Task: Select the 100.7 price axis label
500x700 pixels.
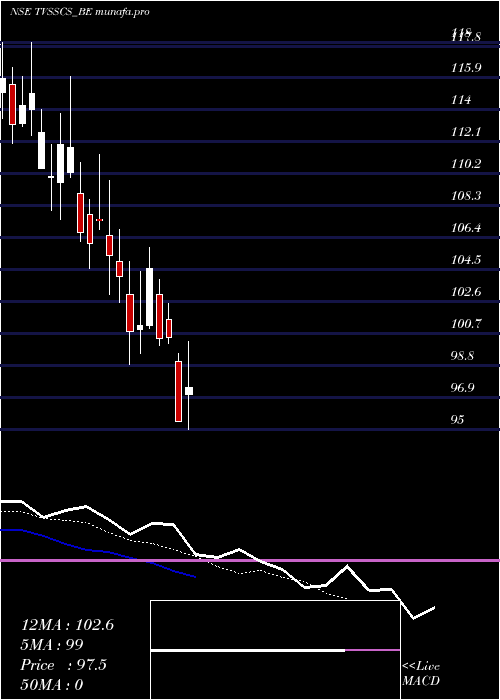Action: (x=466, y=324)
